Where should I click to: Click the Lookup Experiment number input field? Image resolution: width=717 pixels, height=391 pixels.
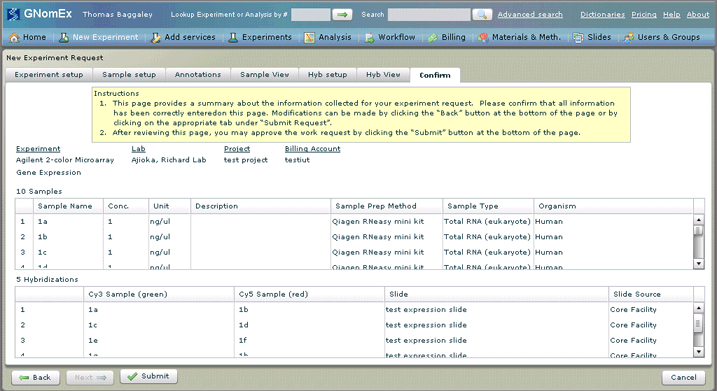pyautogui.click(x=310, y=15)
